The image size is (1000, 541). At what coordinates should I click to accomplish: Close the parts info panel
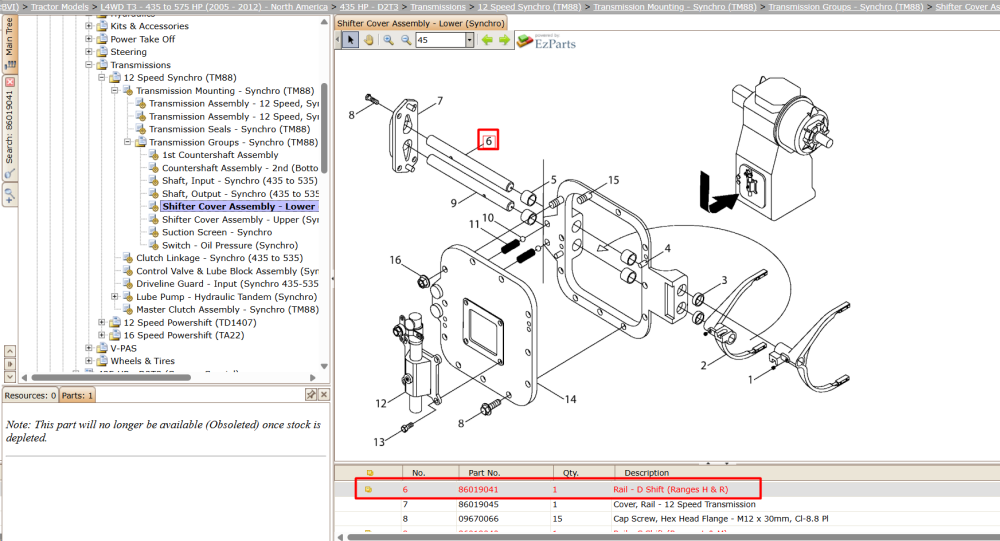324,395
